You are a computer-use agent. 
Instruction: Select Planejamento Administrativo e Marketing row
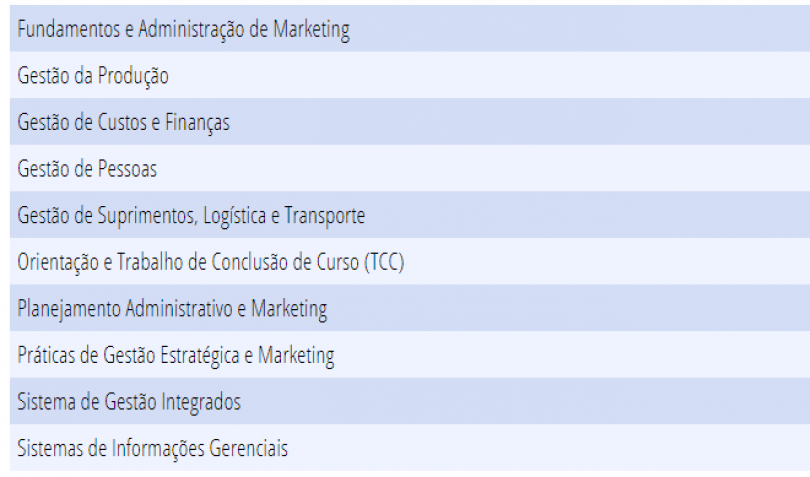point(410,307)
